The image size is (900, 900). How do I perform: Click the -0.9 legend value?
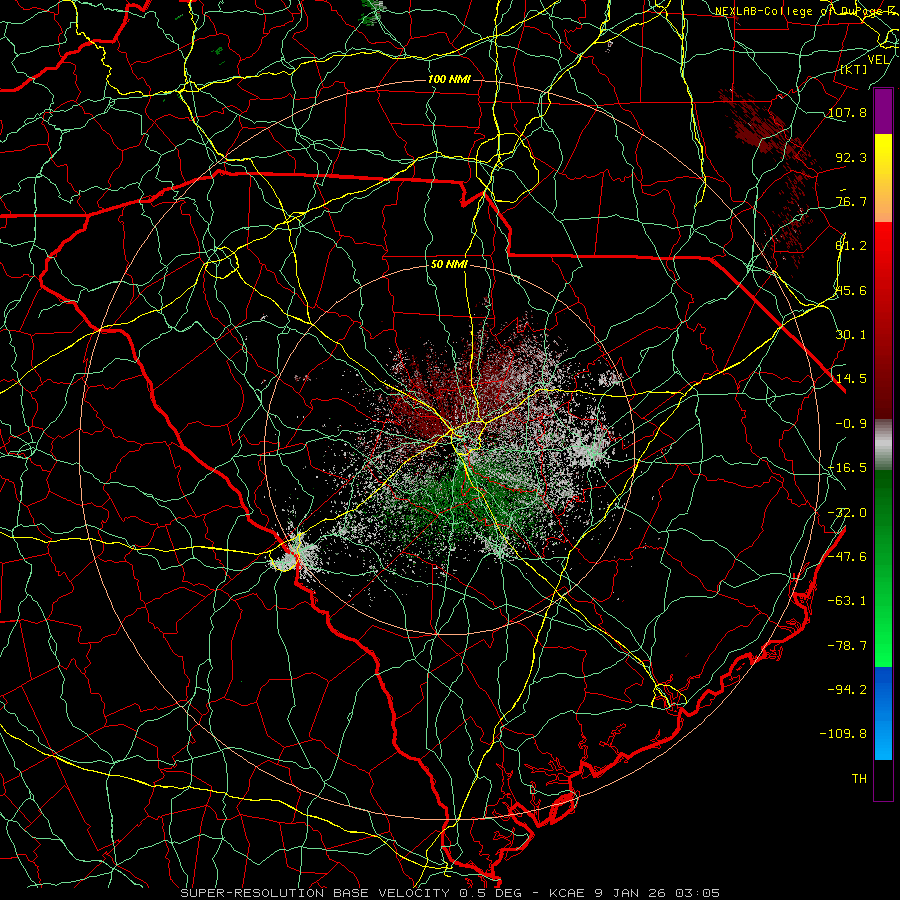coord(851,424)
